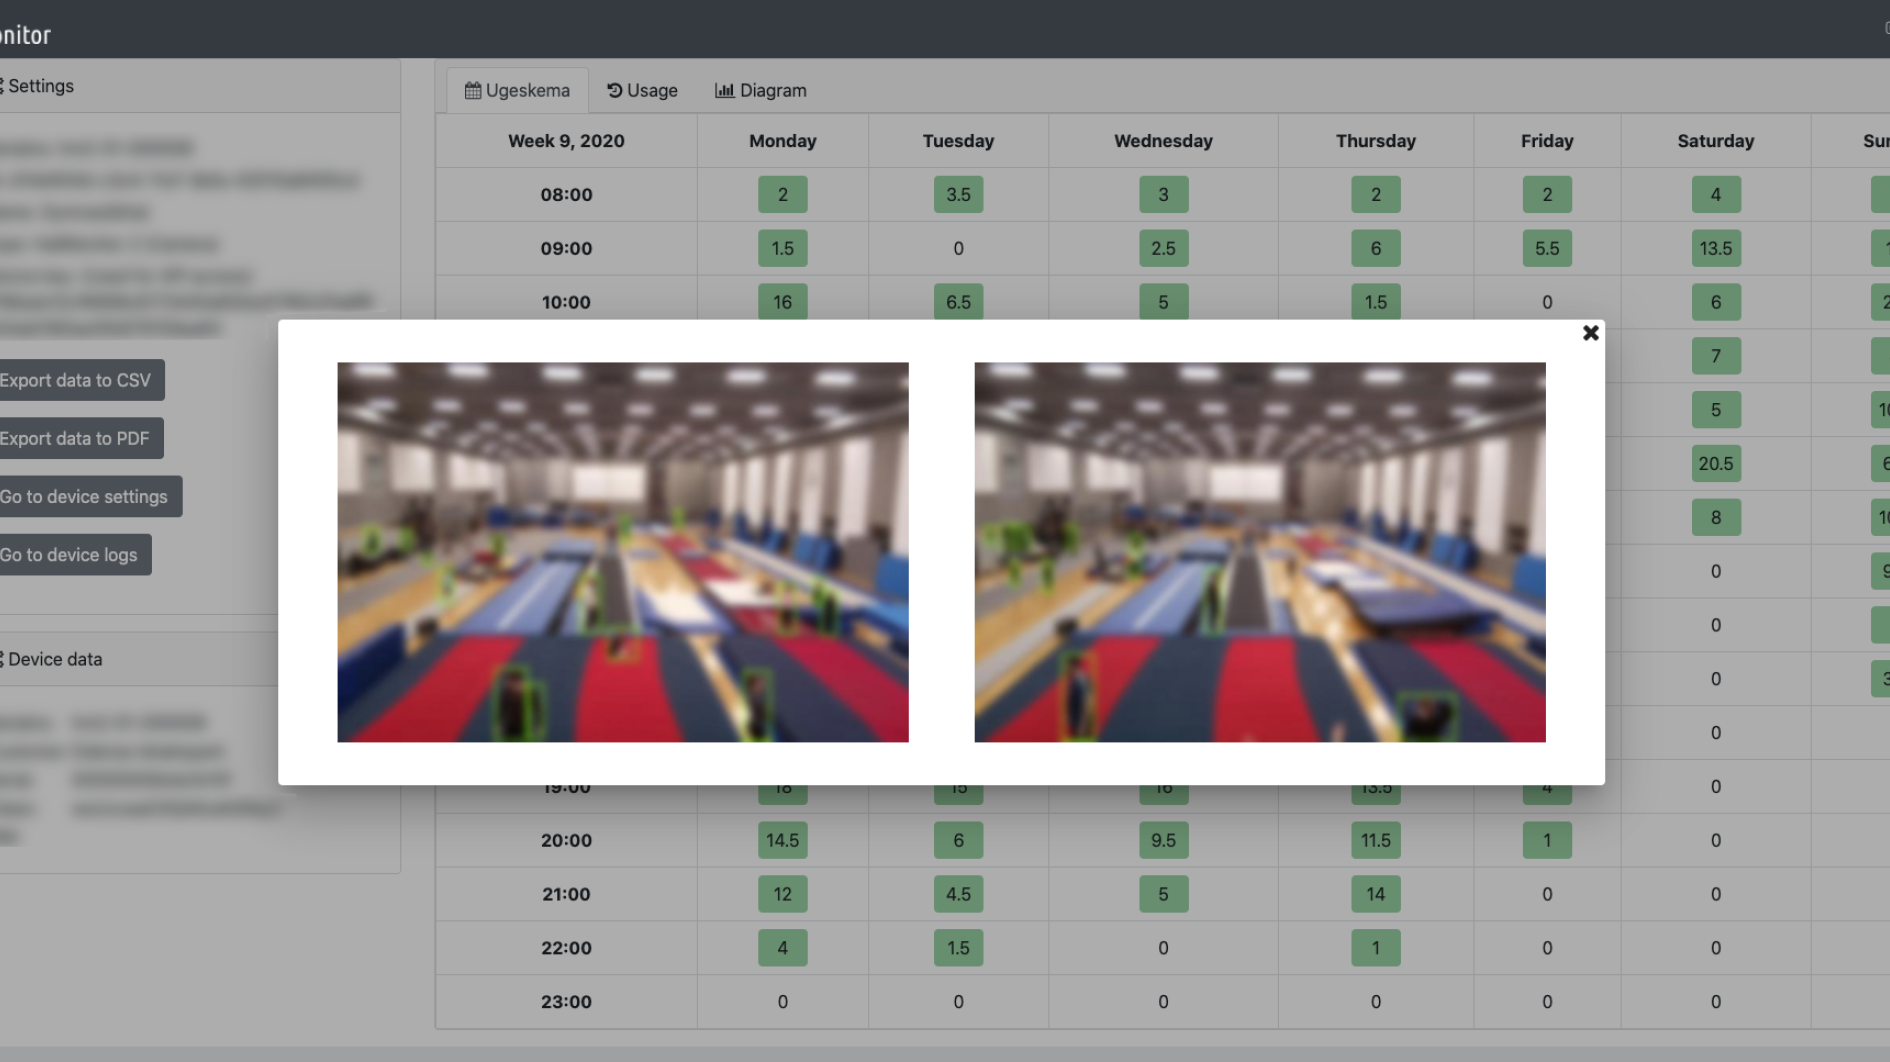
Task: Select the Ugeskema tab
Action: [517, 91]
